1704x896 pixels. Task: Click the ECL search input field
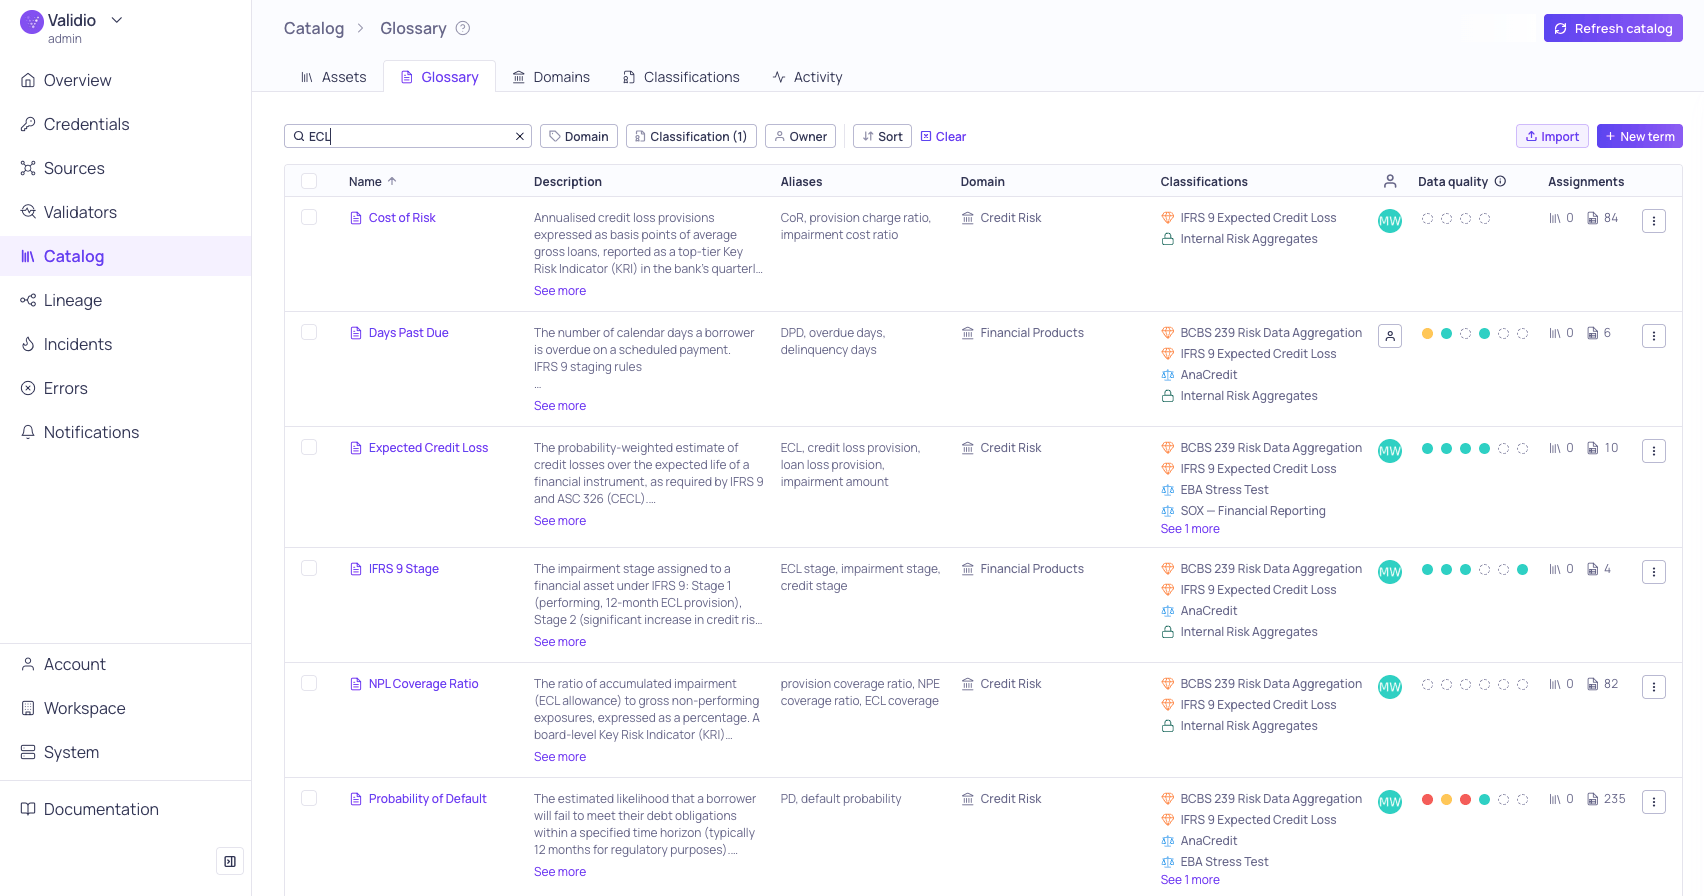pos(408,136)
